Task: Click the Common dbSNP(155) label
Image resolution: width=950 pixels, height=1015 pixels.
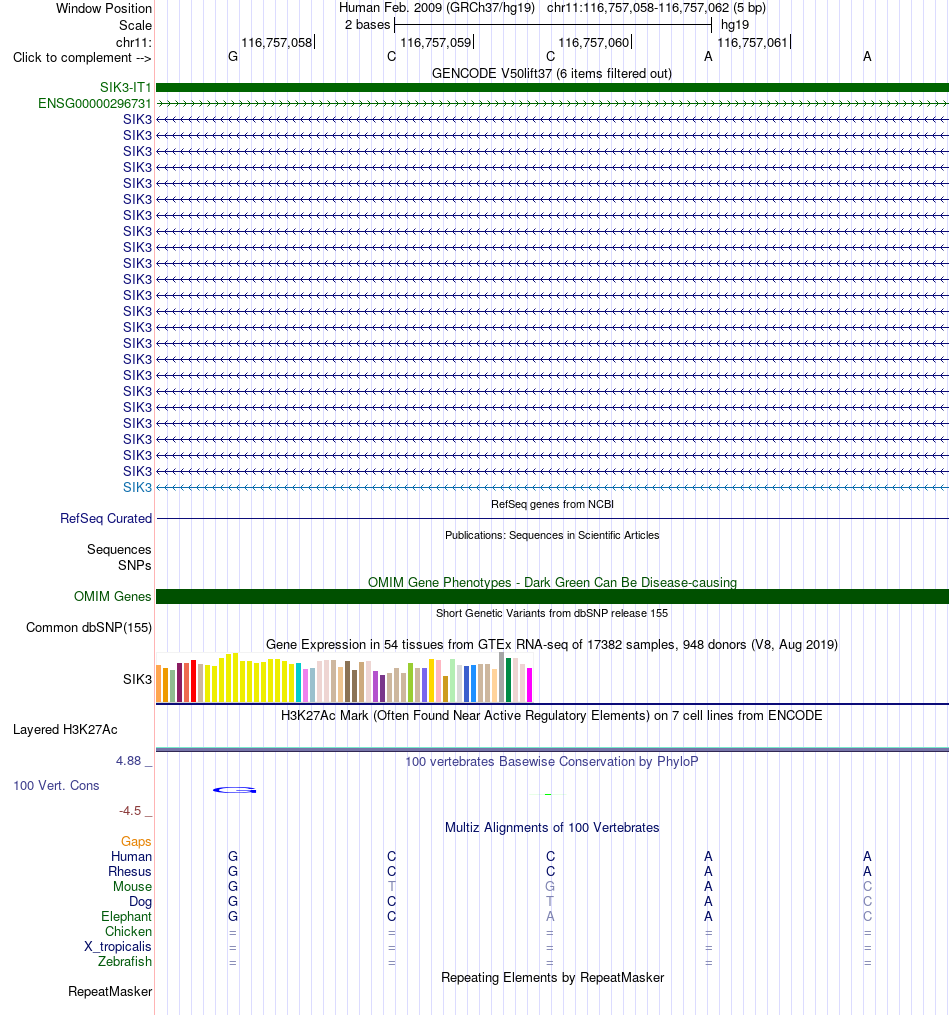Action: tap(89, 627)
